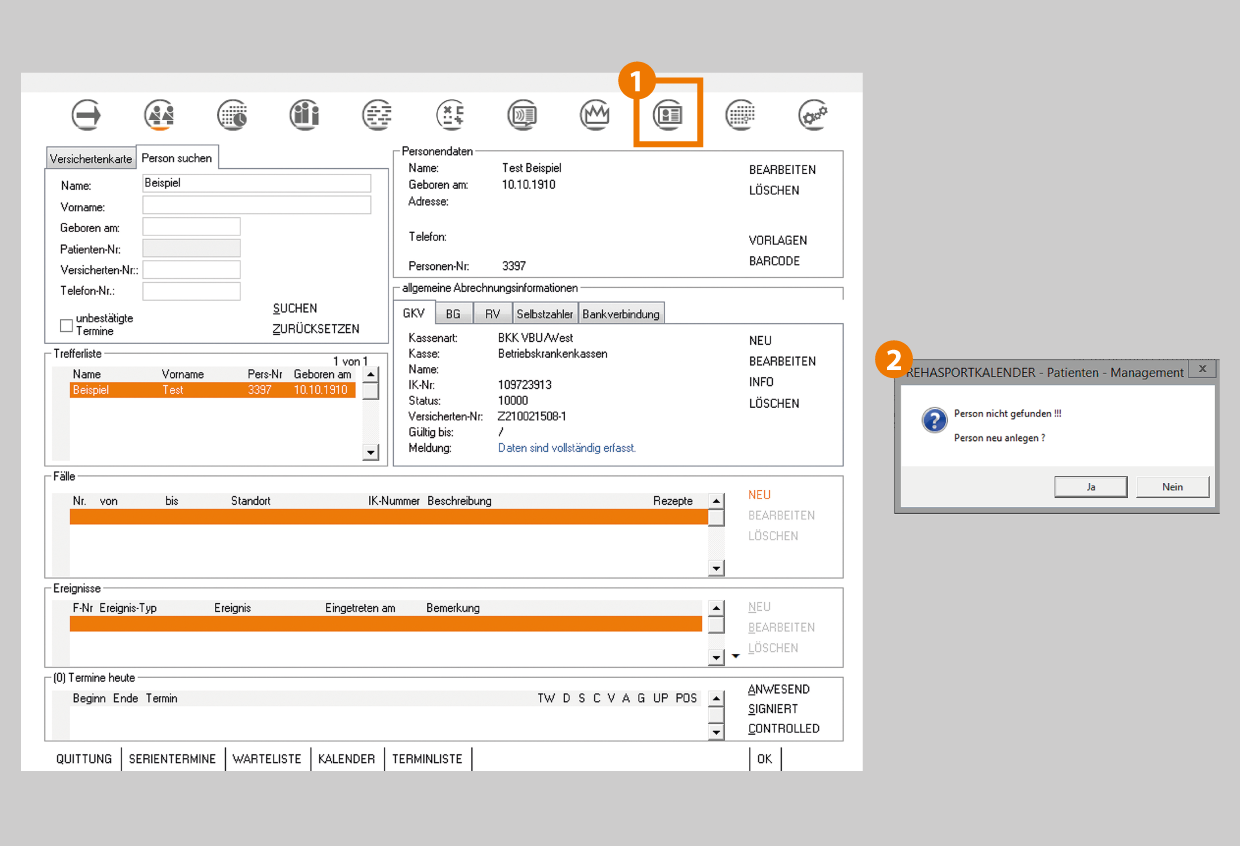Click the Termine heute scroll down arrow
The height and width of the screenshot is (846, 1240).
(716, 732)
